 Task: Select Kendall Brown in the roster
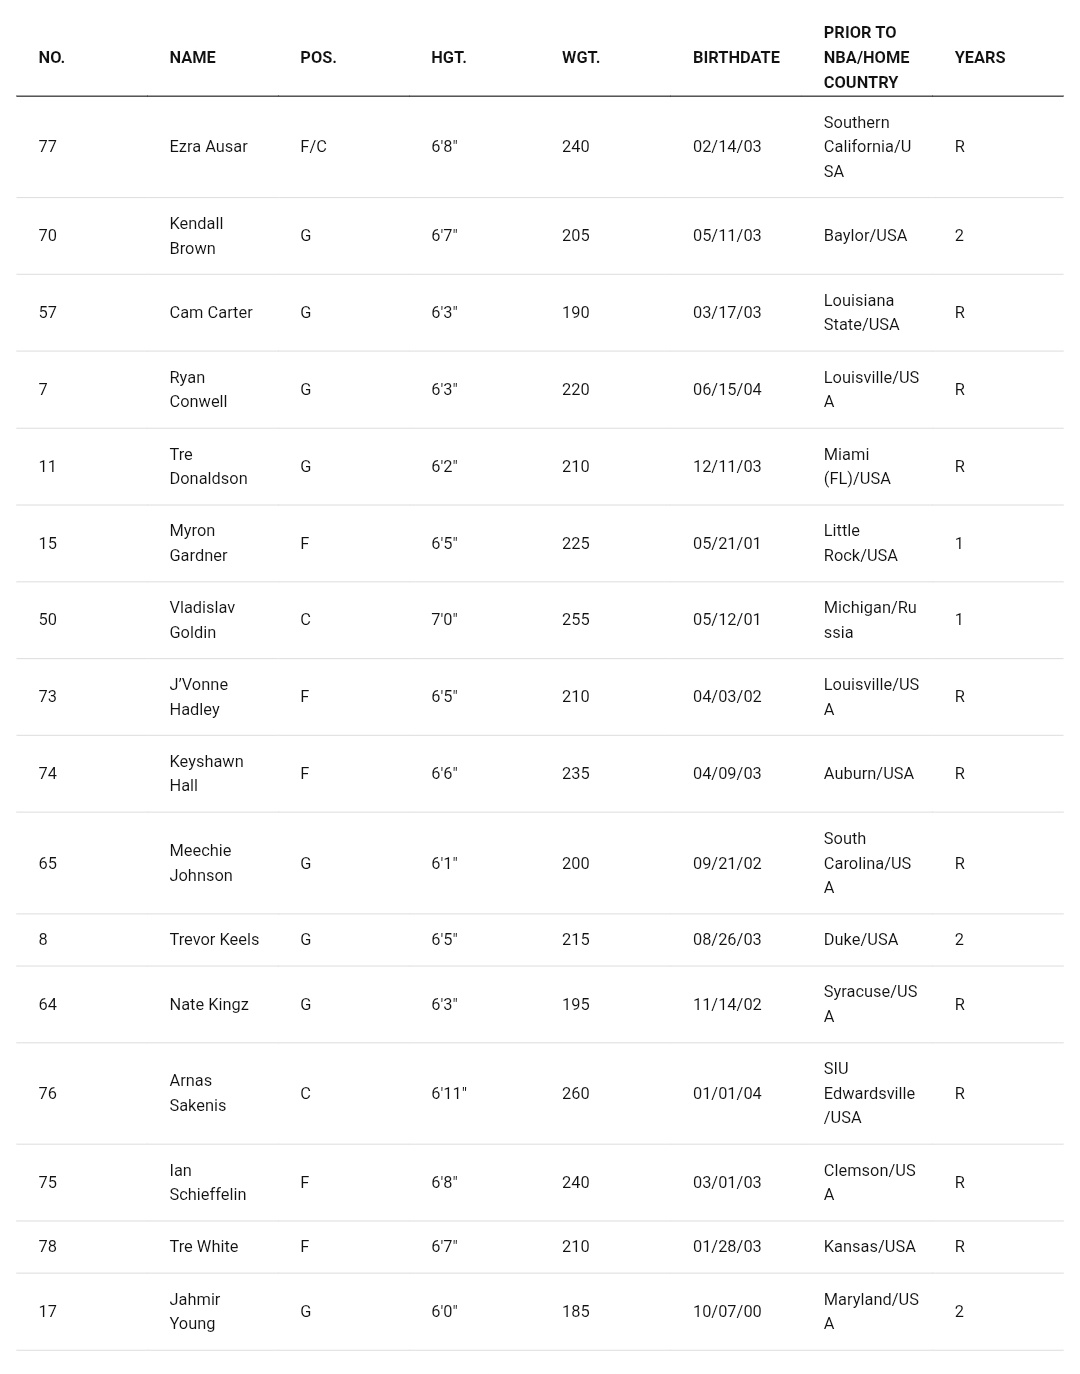point(196,236)
